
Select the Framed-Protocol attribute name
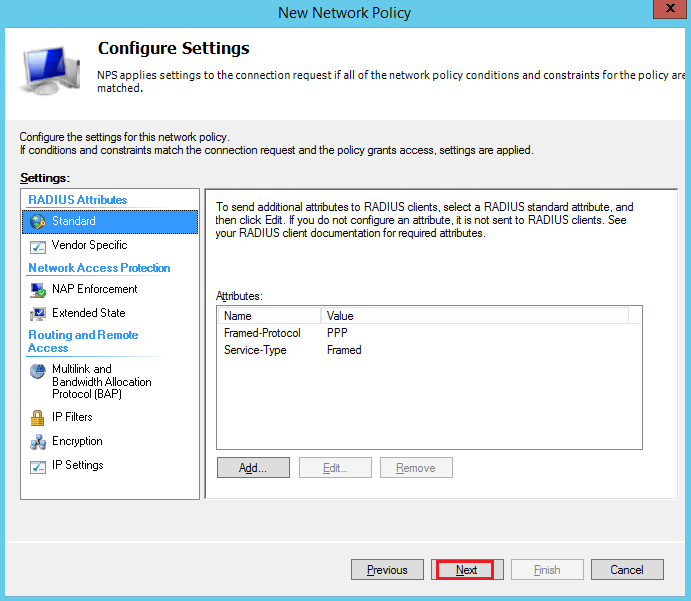[x=262, y=333]
